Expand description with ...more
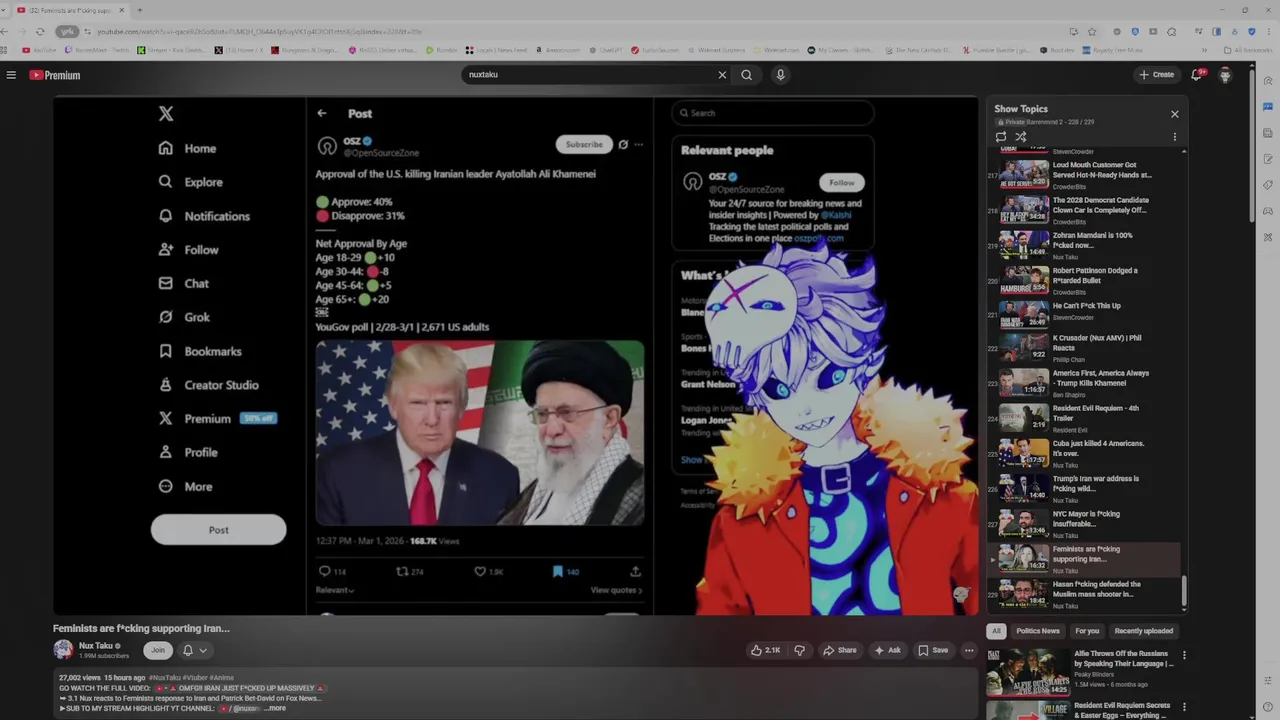Image resolution: width=1280 pixels, height=720 pixels. pyautogui.click(x=275, y=708)
